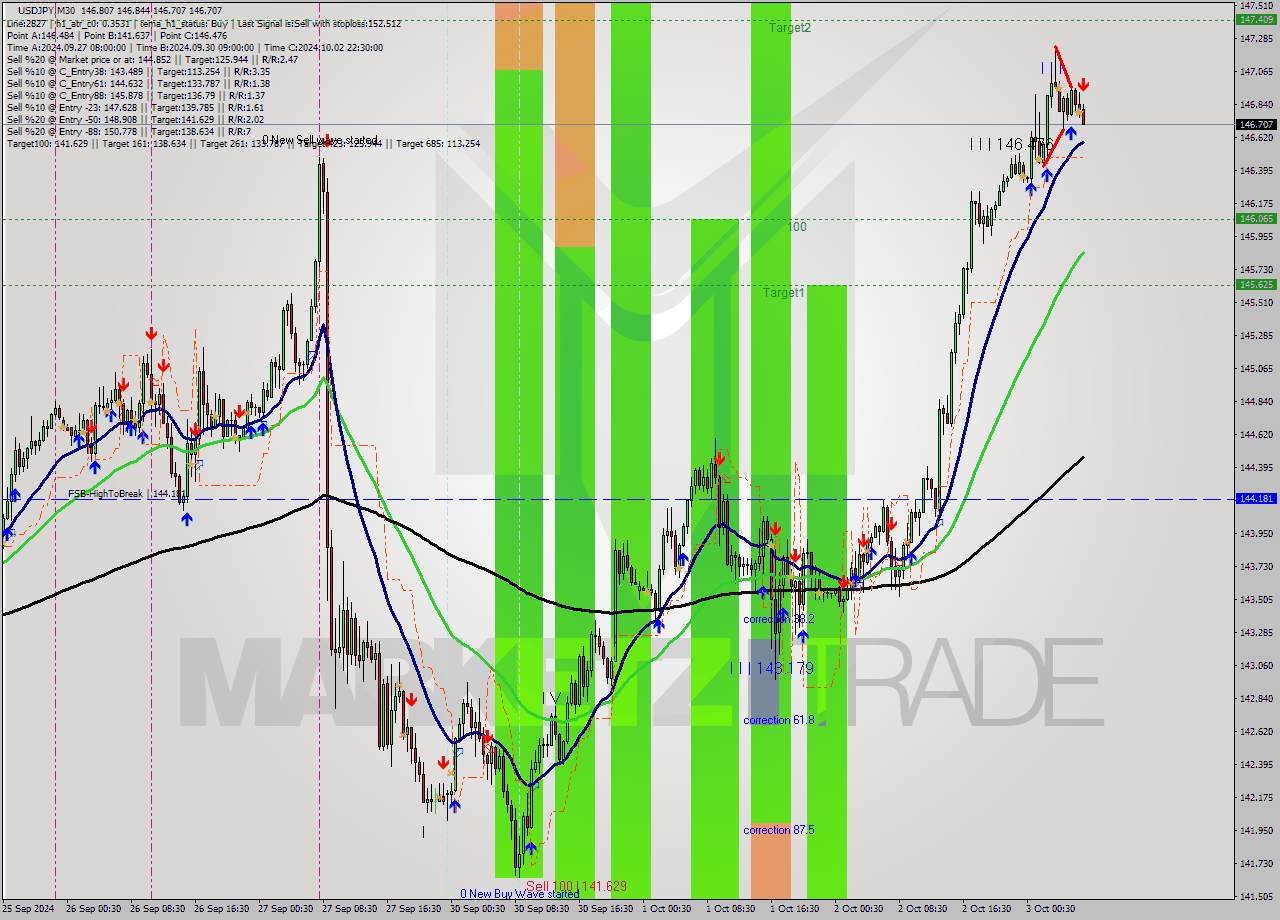1280x920 pixels.
Task: Click the 147.285 price scale label
Action: pyautogui.click(x=1256, y=39)
